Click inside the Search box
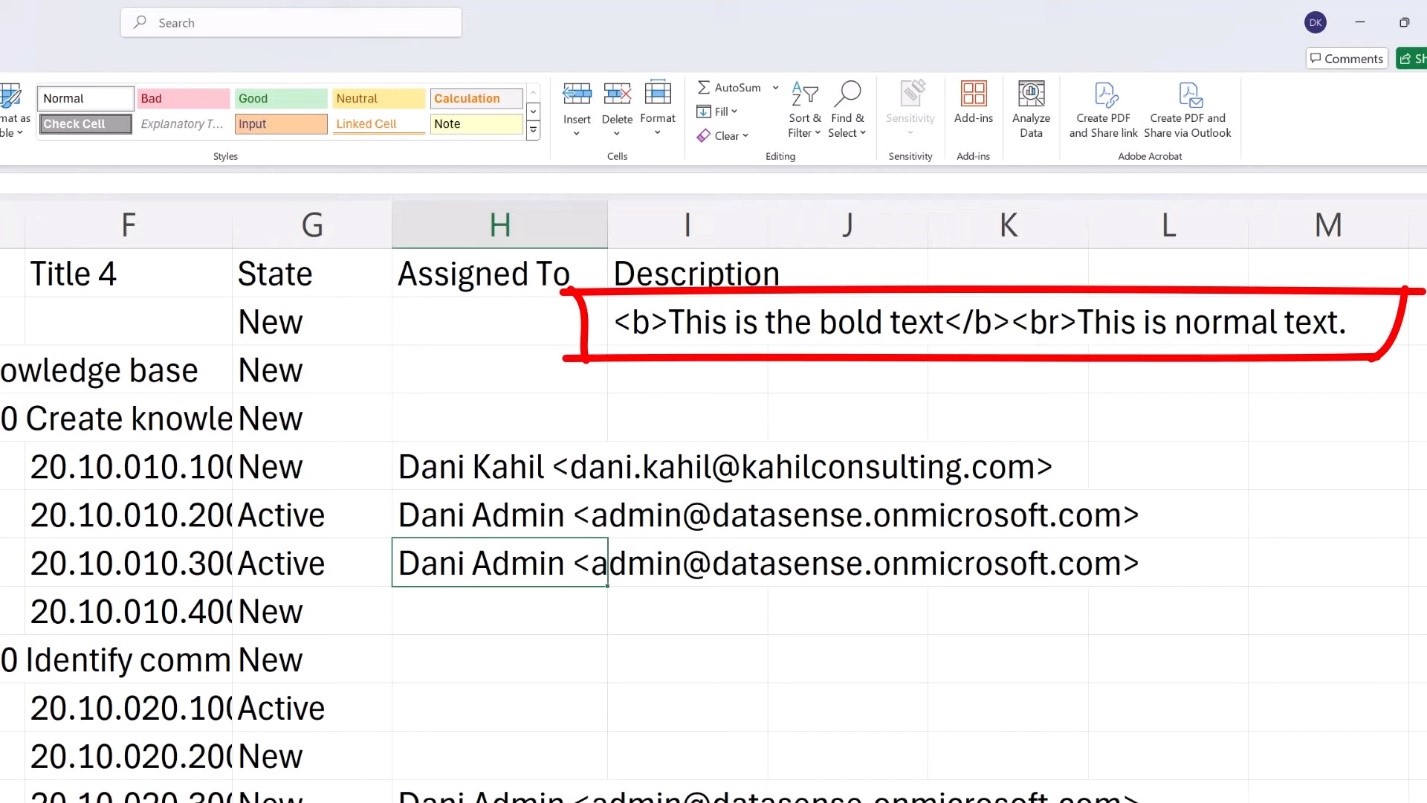This screenshot has height=803, width=1427. 290,22
